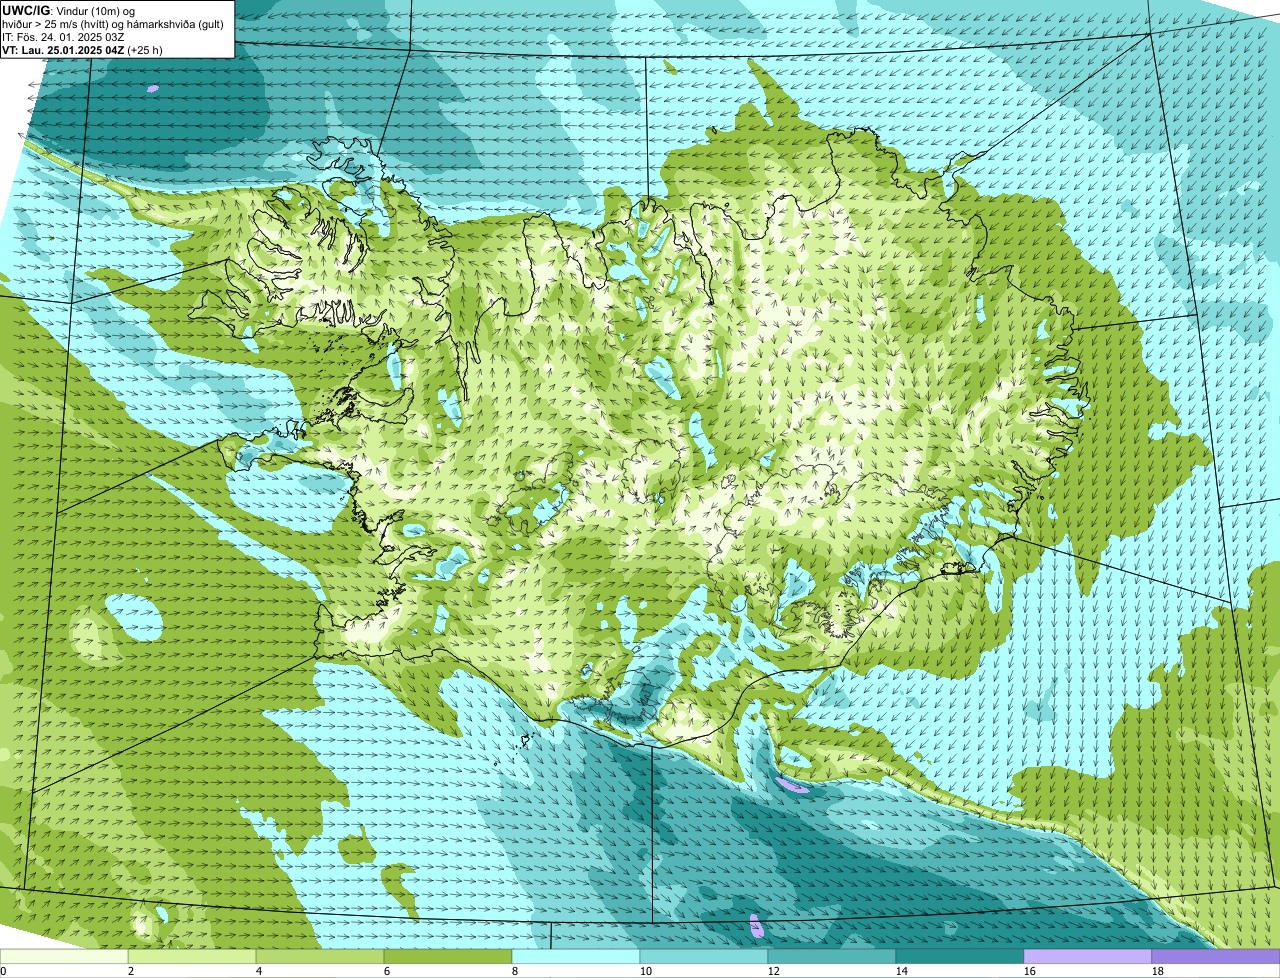Select the 'VT: Lau. 25.01.2025 04Z (+25 h)' line
This screenshot has width=1280, height=978.
coord(83,50)
